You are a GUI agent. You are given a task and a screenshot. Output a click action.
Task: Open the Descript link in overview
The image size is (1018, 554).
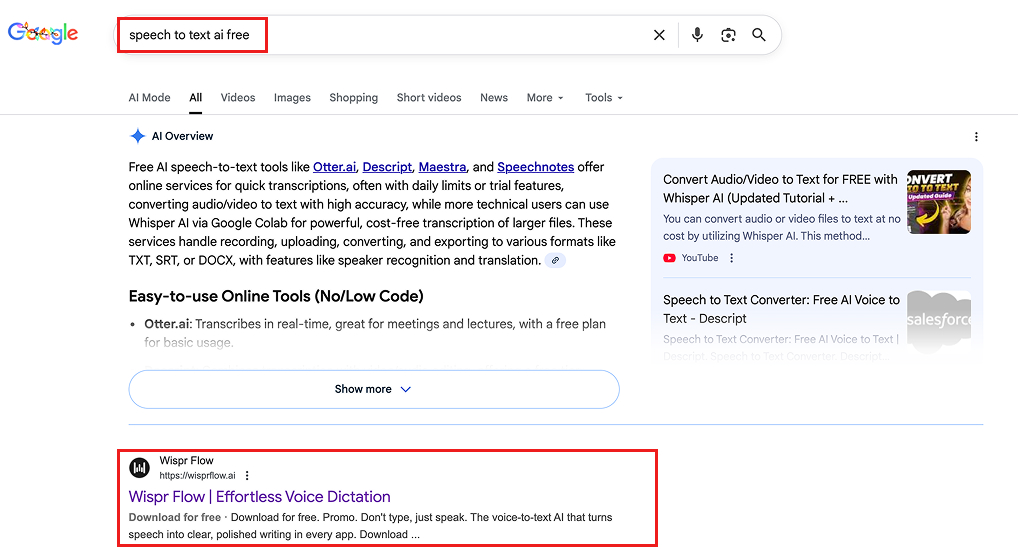[387, 167]
